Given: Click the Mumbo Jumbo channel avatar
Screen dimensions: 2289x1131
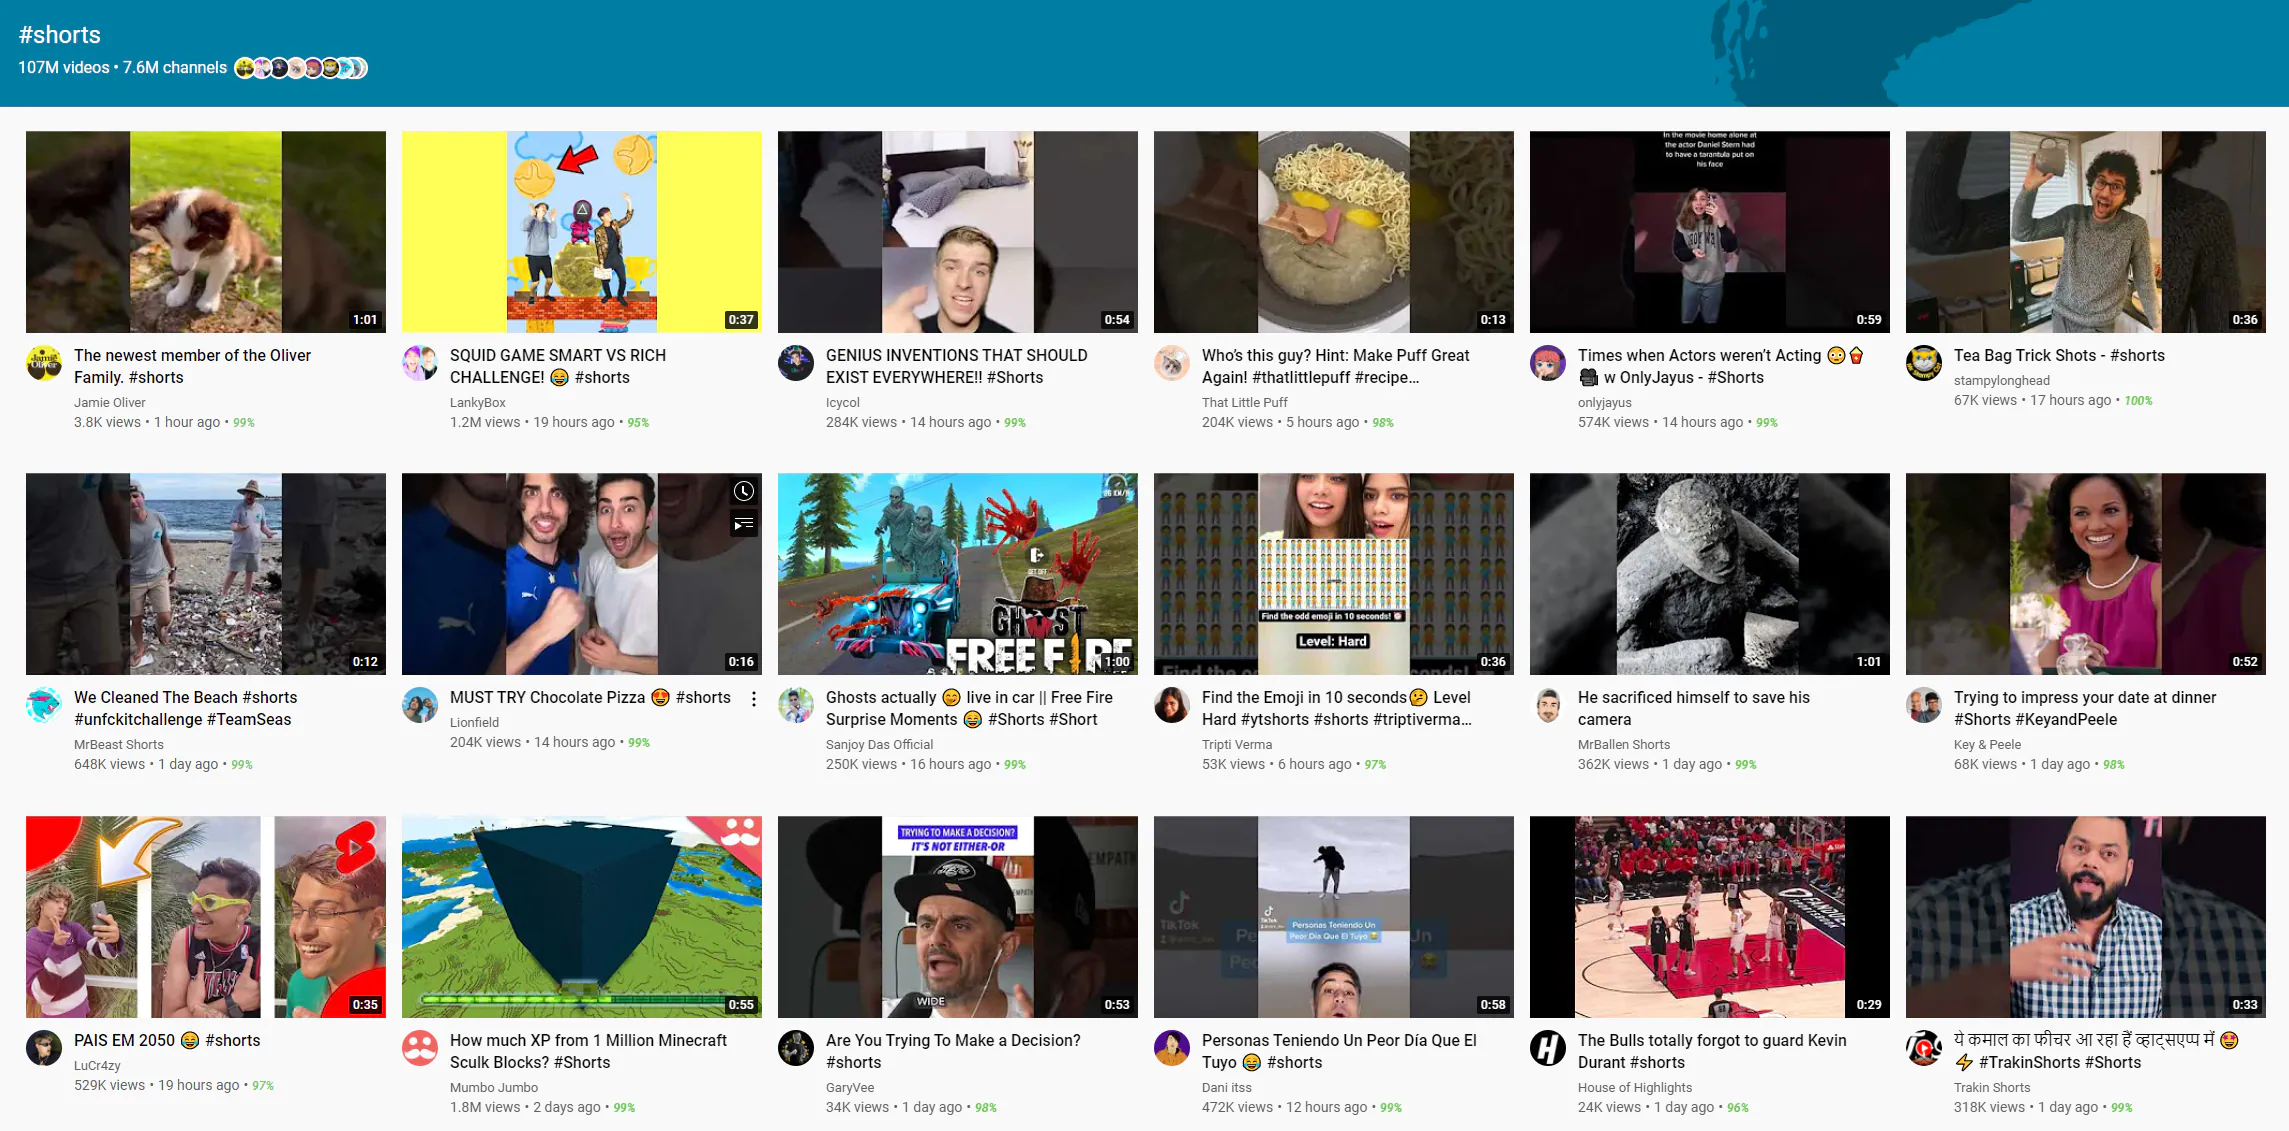Looking at the screenshot, I should [x=420, y=1048].
